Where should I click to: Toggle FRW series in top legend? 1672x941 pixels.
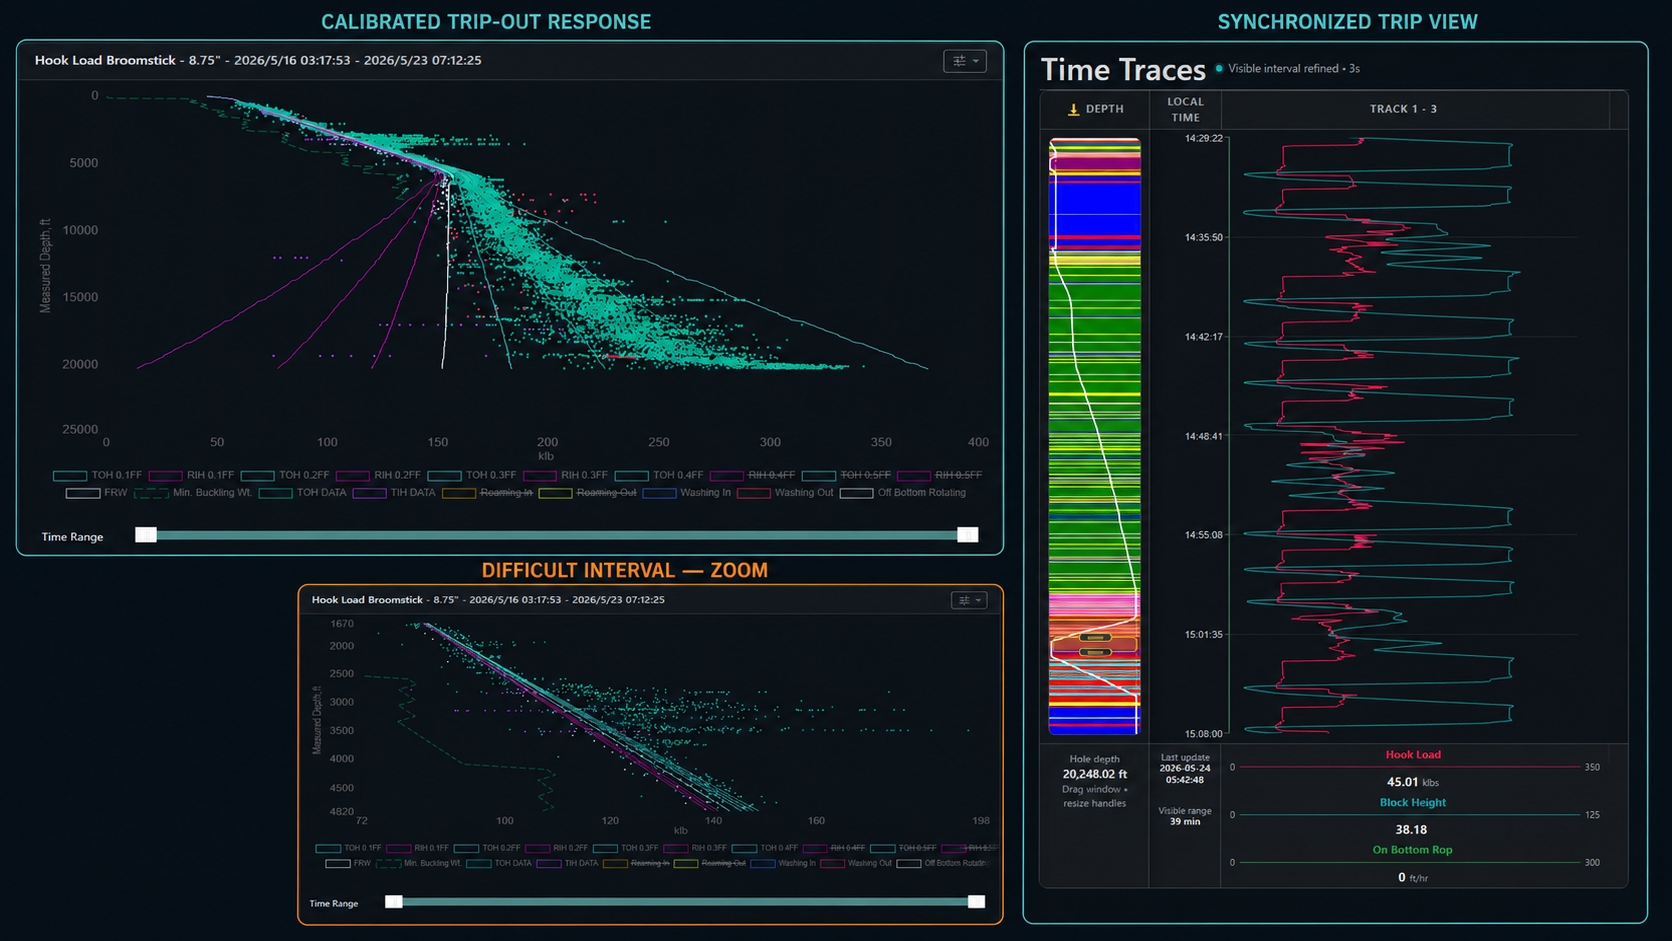(97, 493)
